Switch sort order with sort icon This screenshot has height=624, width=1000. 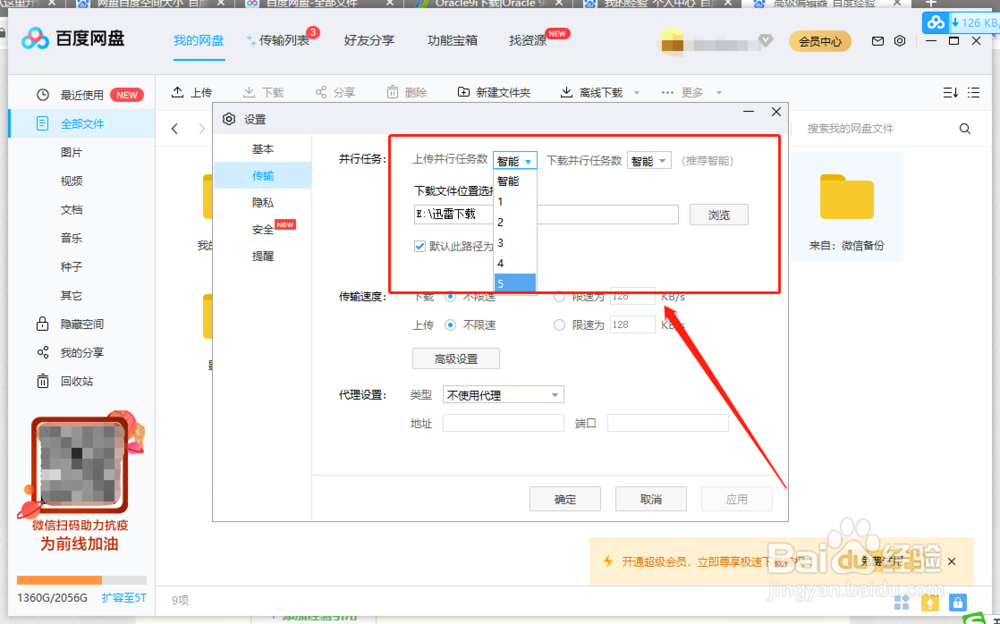tap(950, 93)
